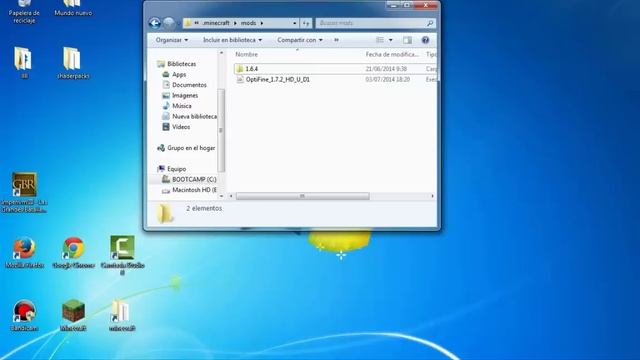Select the minecraft folder shortcut on desktop
This screenshot has height=360, width=640.
point(122,316)
